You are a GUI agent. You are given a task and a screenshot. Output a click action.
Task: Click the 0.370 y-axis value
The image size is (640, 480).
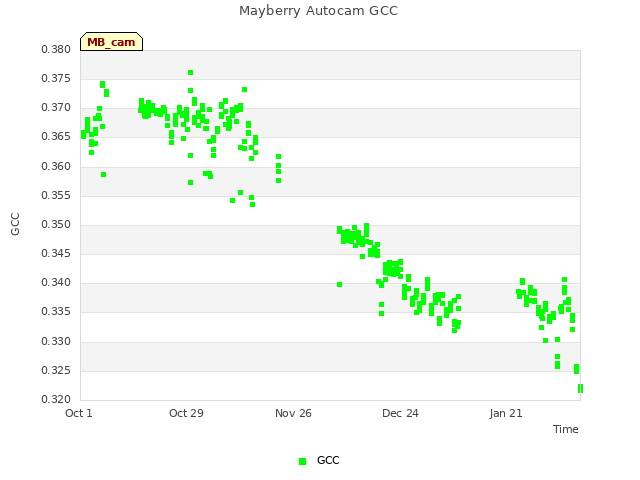pos(56,108)
